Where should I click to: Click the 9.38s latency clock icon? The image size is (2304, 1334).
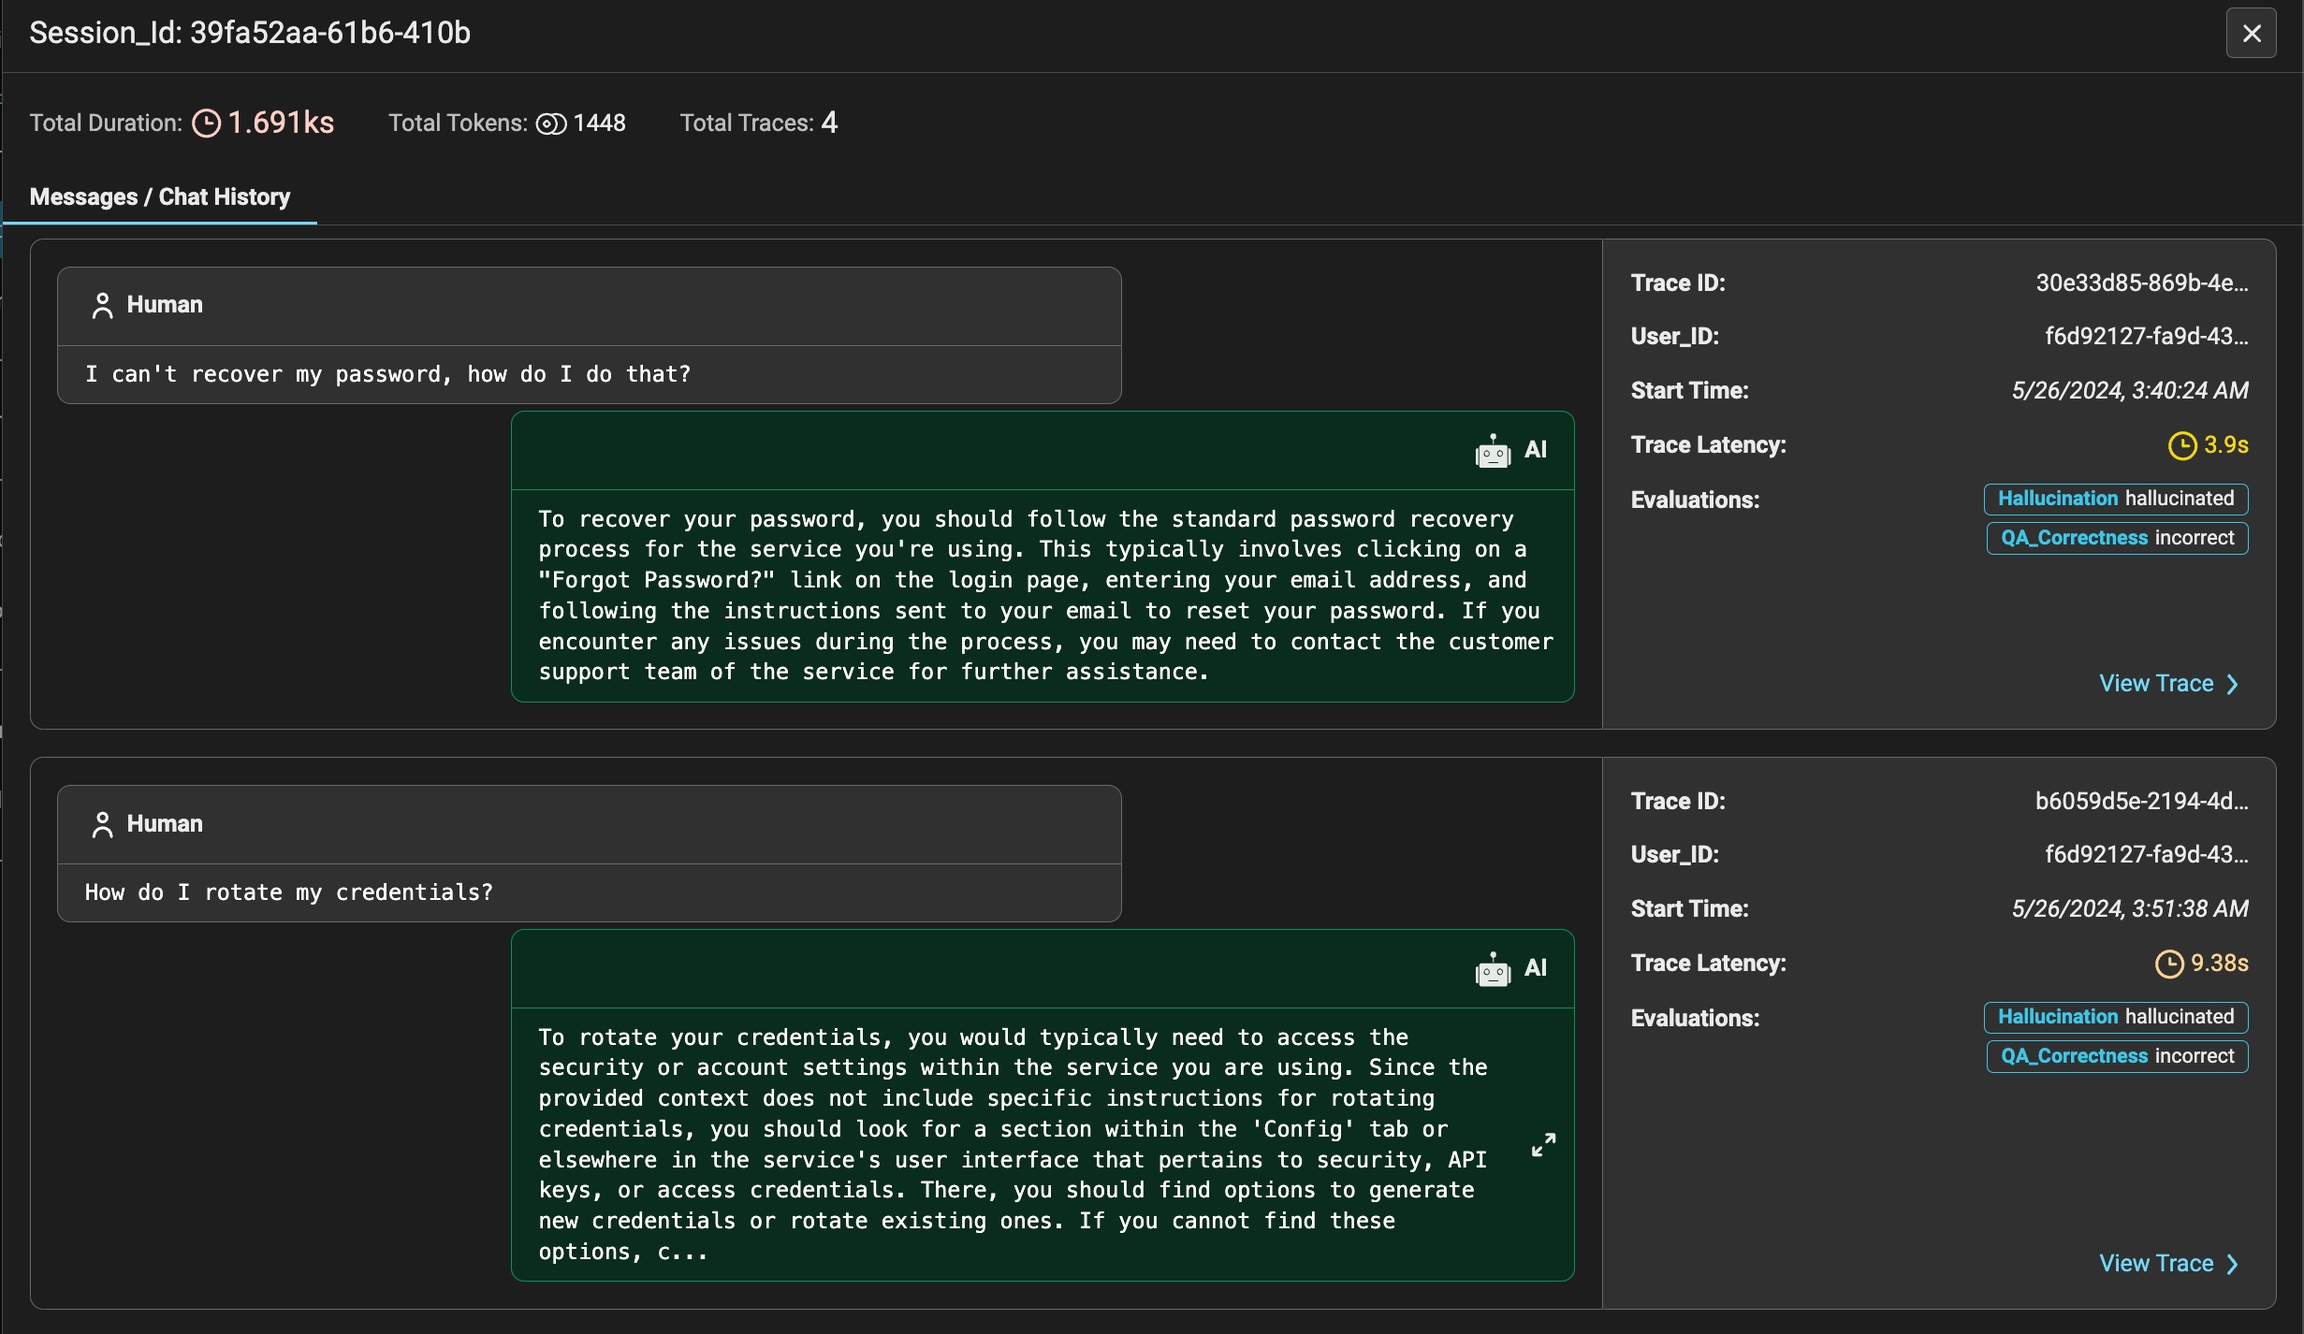pos(2168,964)
